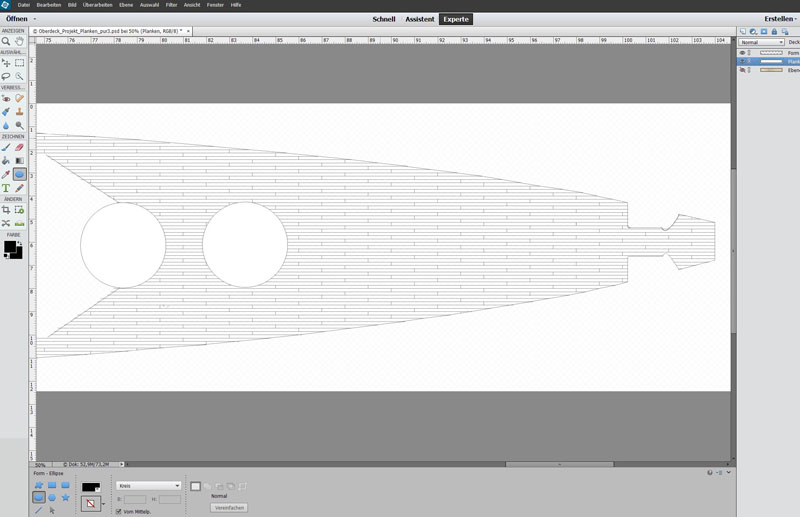Select the Zoom tool in the toolbox
800x517 pixels.
pos(6,42)
